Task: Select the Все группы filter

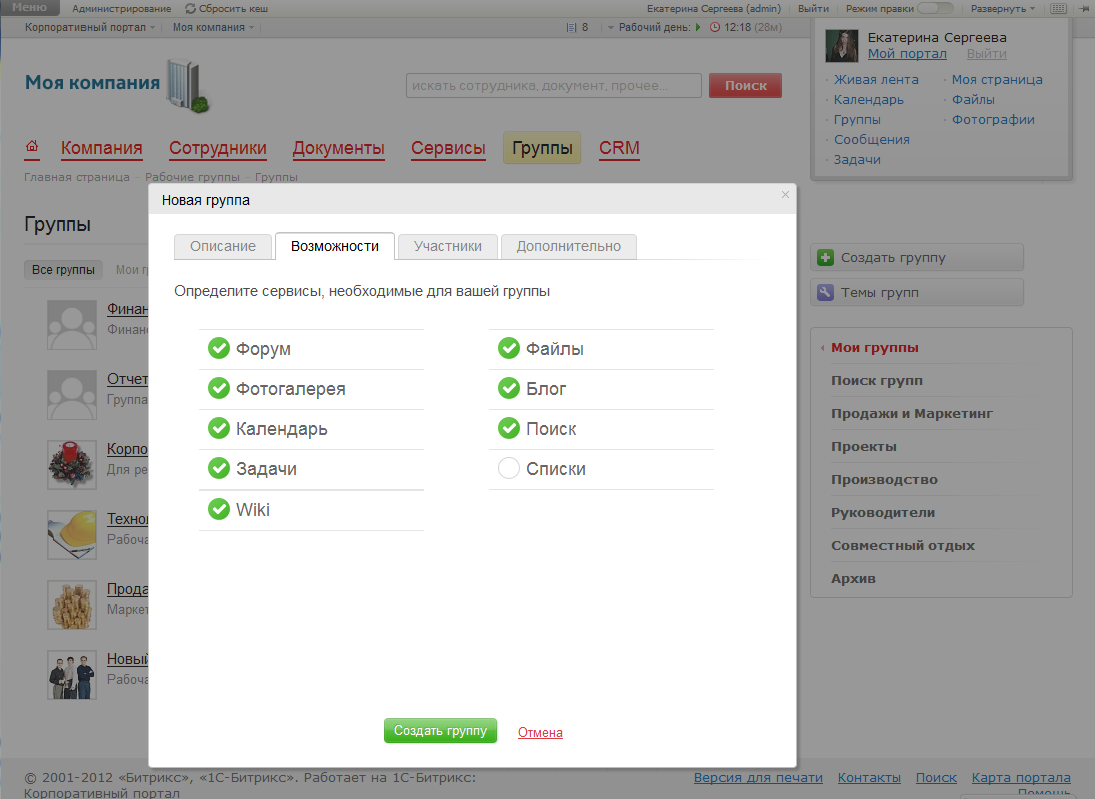Action: [x=63, y=270]
